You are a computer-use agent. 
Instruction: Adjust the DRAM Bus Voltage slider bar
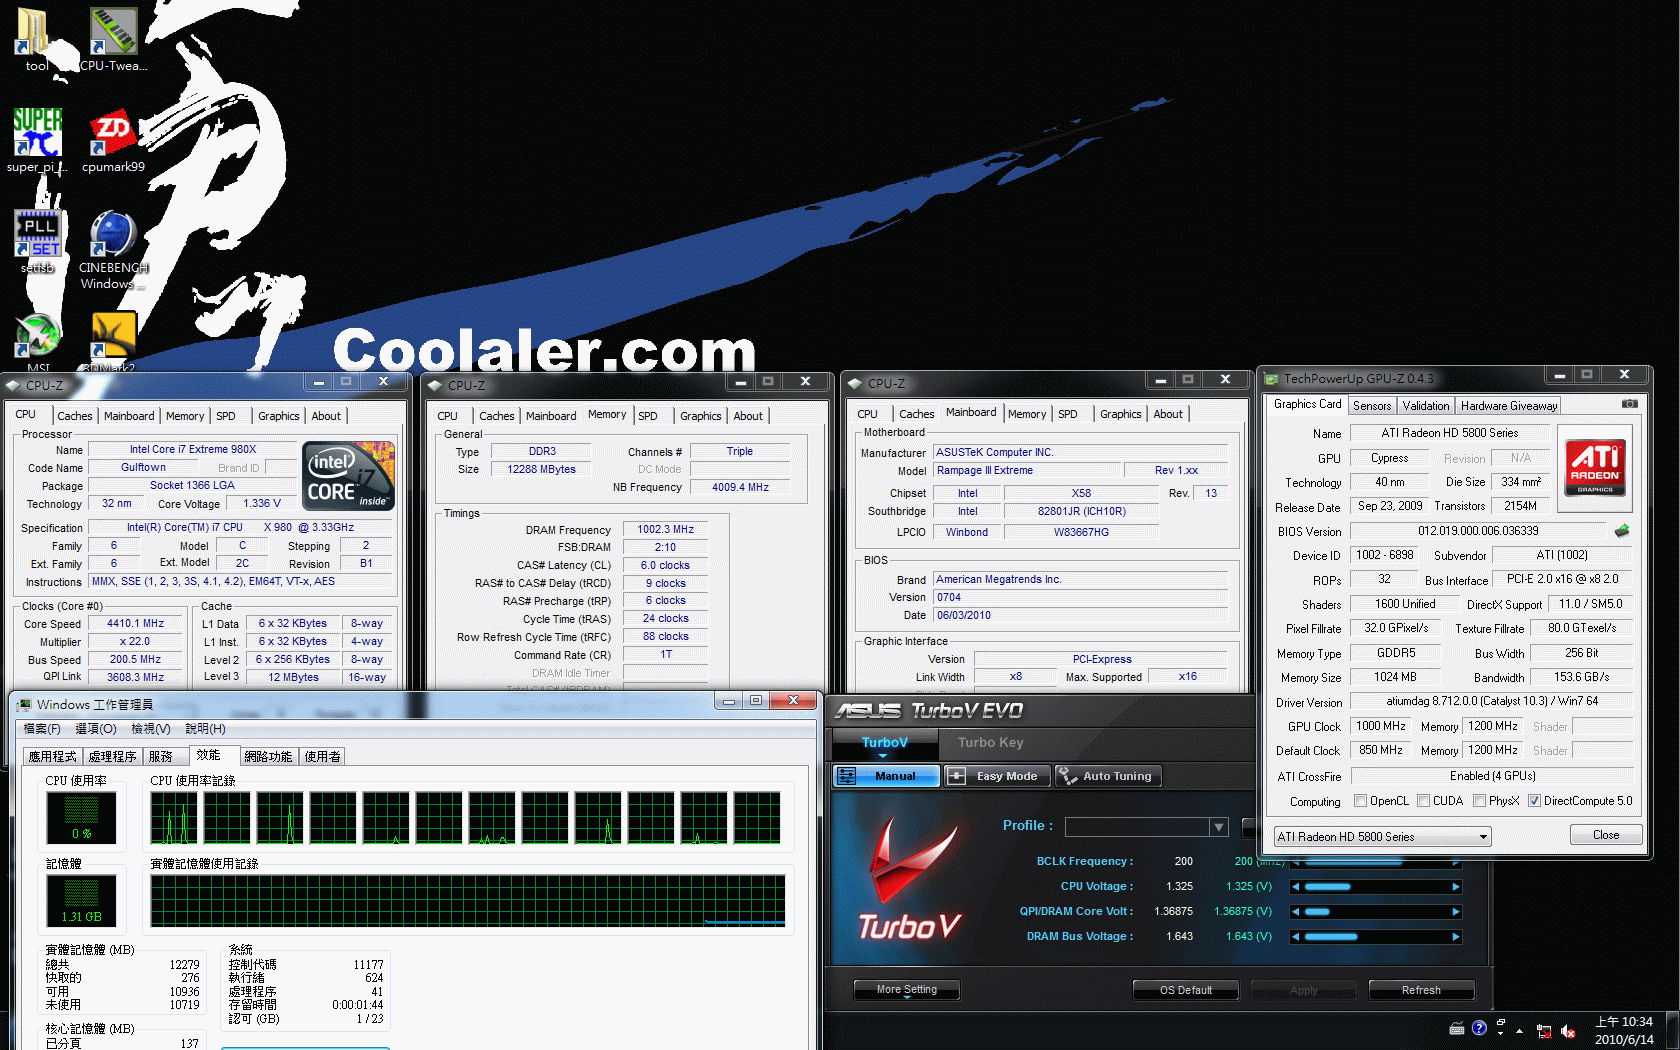coord(1376,937)
